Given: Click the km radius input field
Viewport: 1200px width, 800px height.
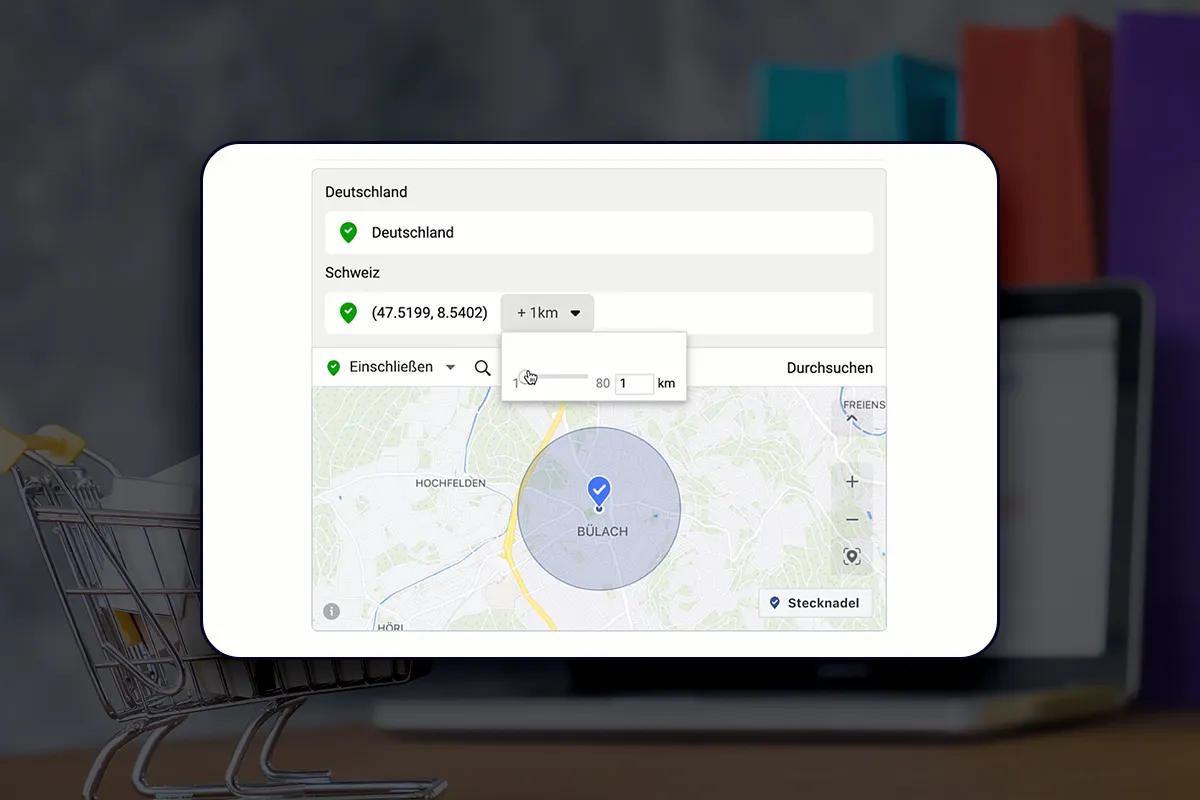Looking at the screenshot, I should click(634, 383).
